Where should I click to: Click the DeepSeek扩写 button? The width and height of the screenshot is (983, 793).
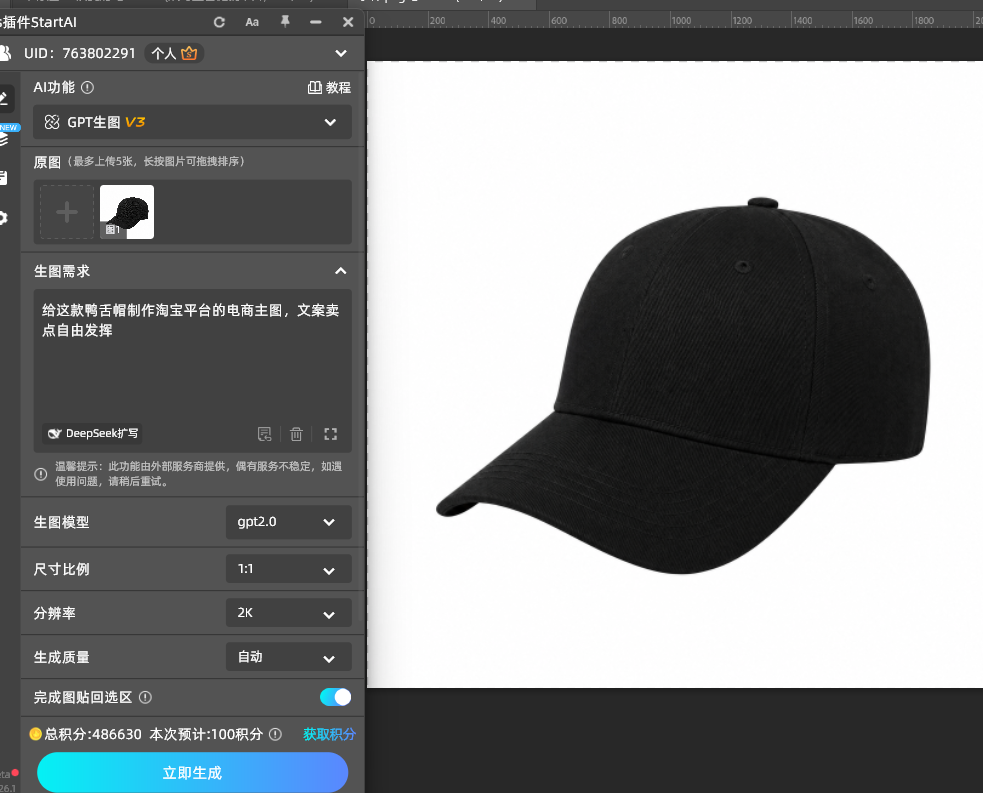[93, 433]
